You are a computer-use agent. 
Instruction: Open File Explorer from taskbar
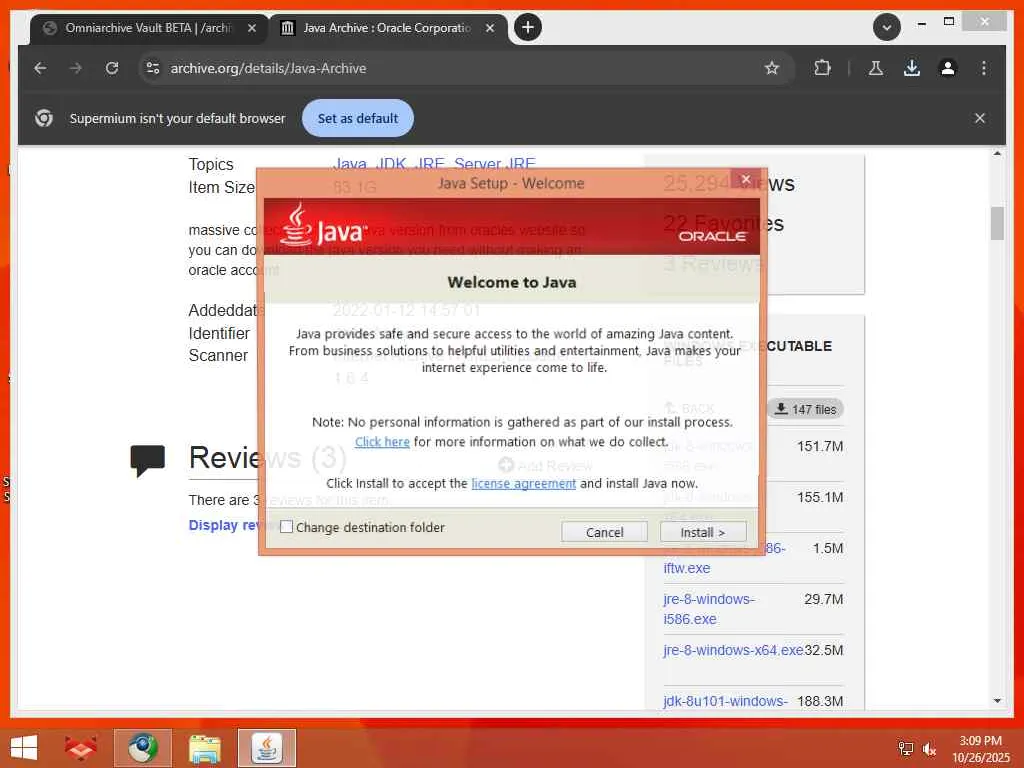[204, 748]
